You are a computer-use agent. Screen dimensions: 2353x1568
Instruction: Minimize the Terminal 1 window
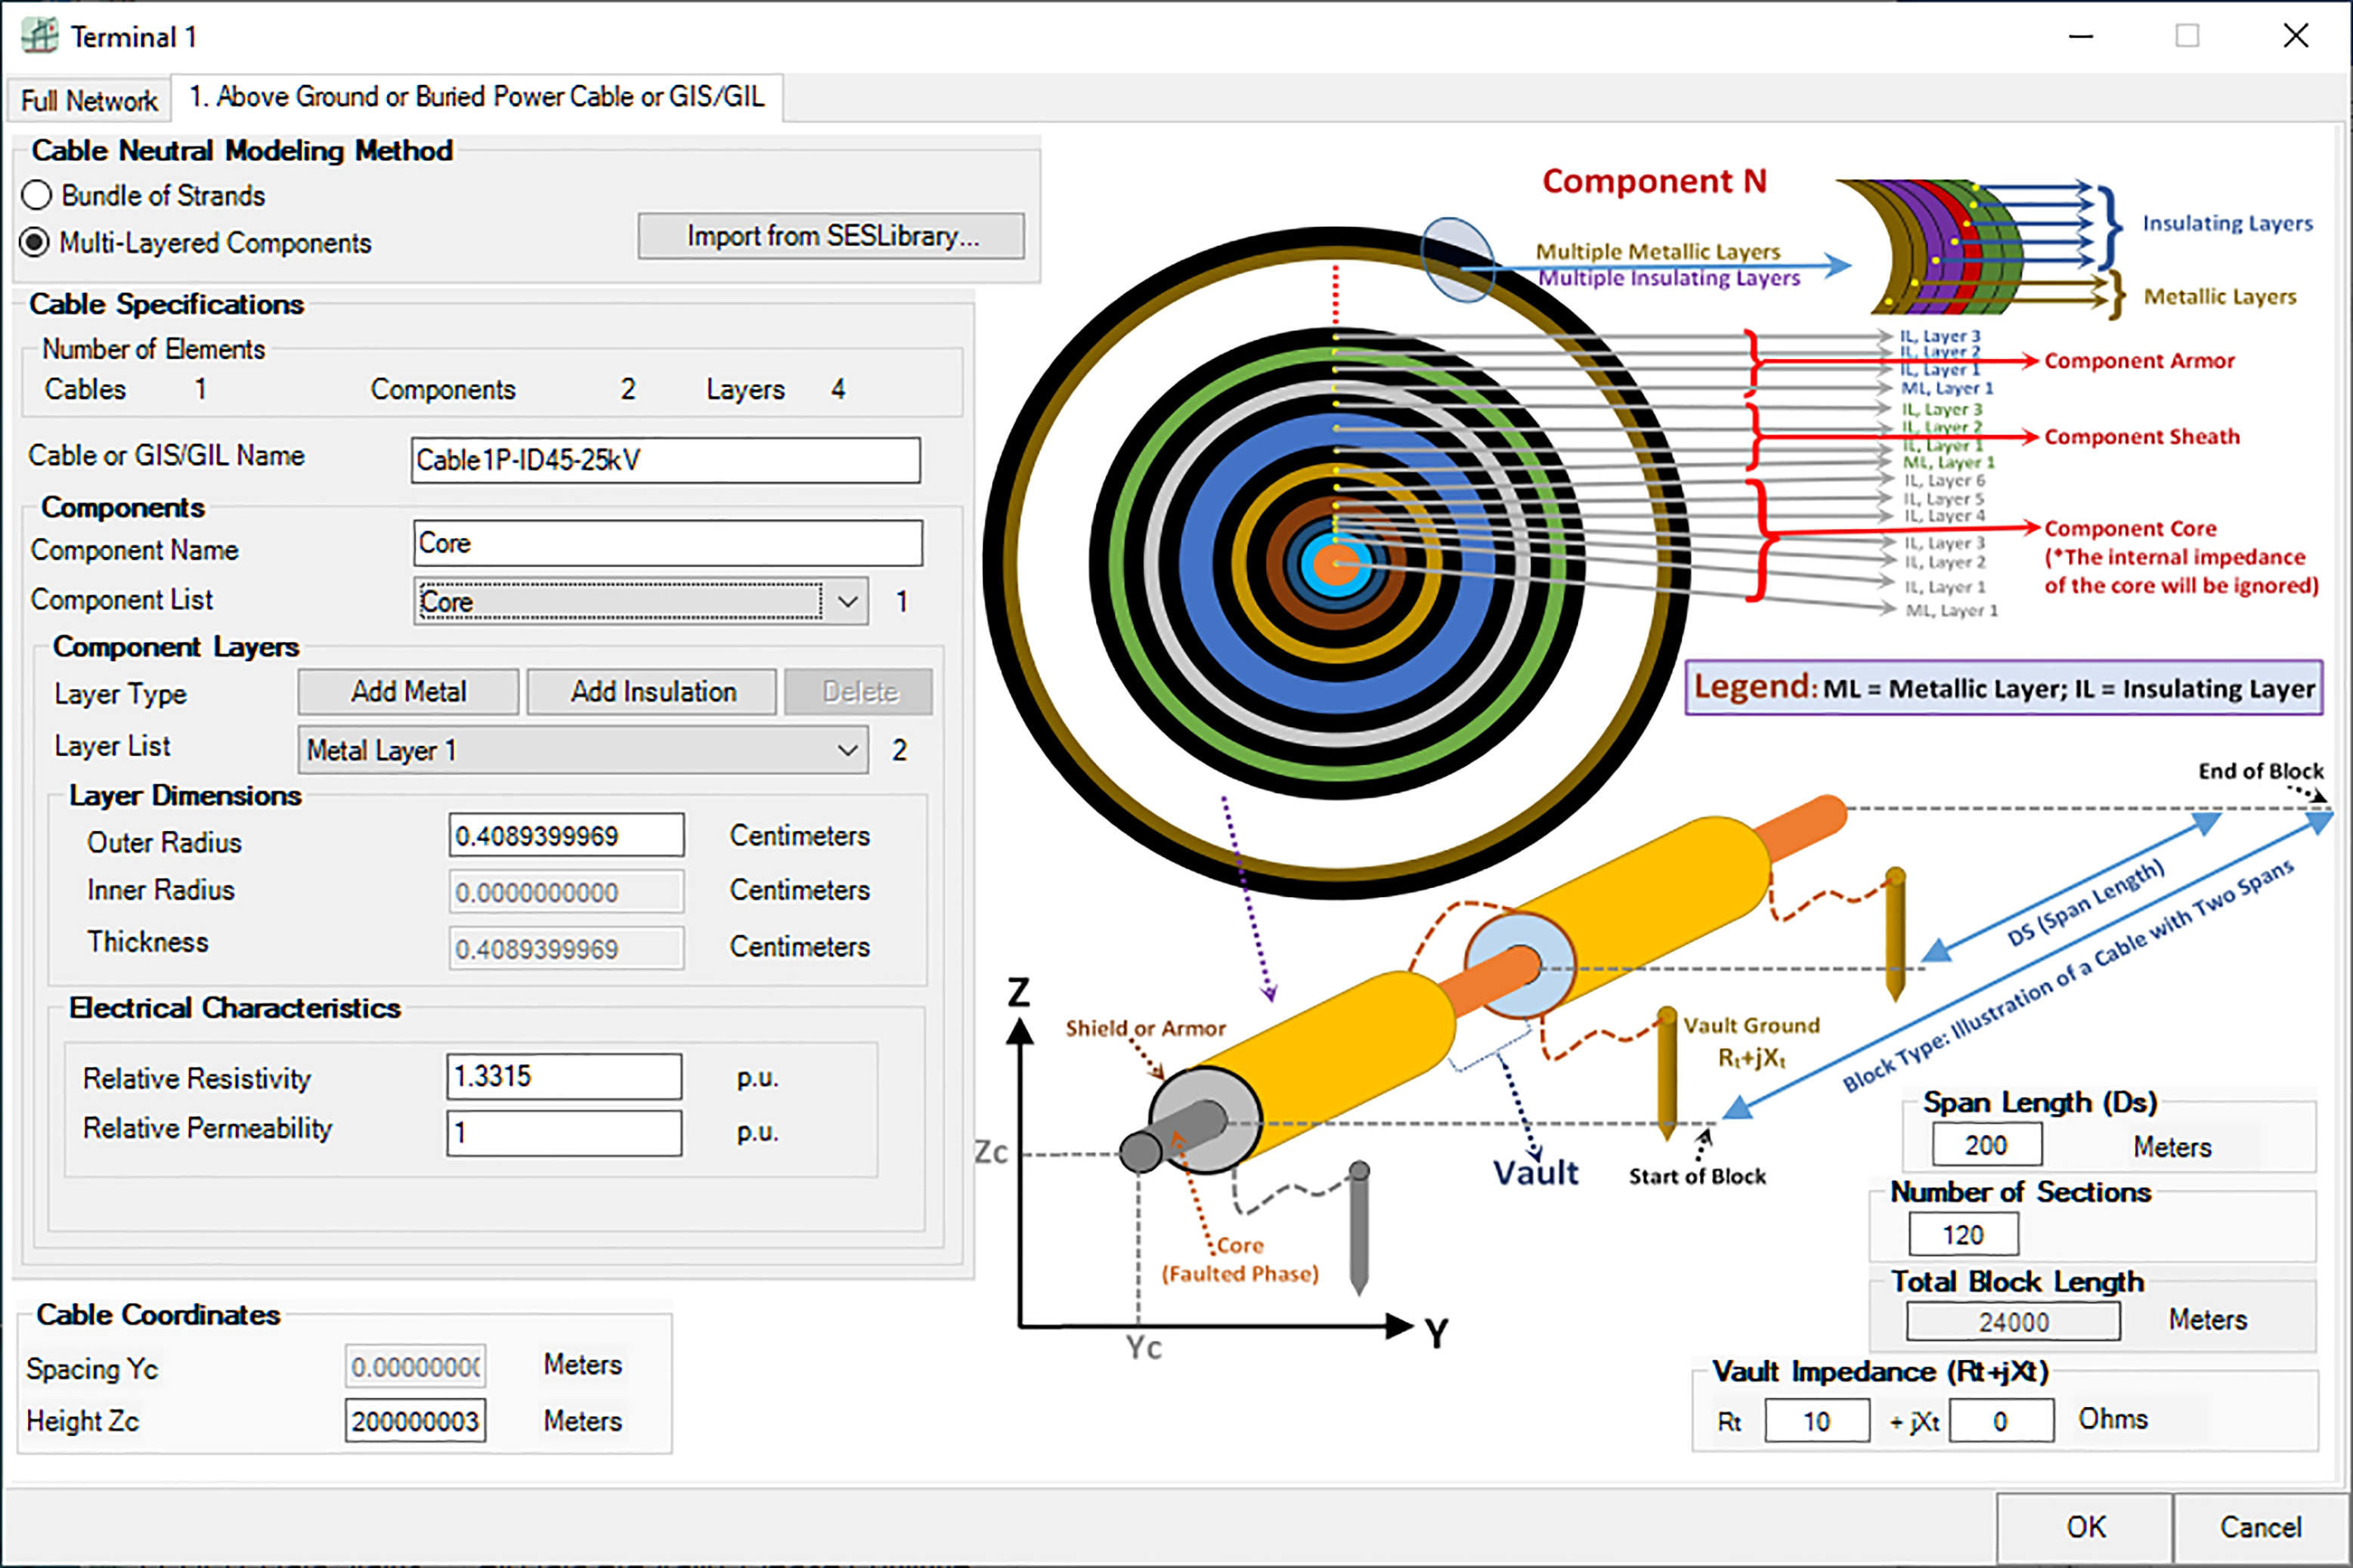click(x=2081, y=36)
